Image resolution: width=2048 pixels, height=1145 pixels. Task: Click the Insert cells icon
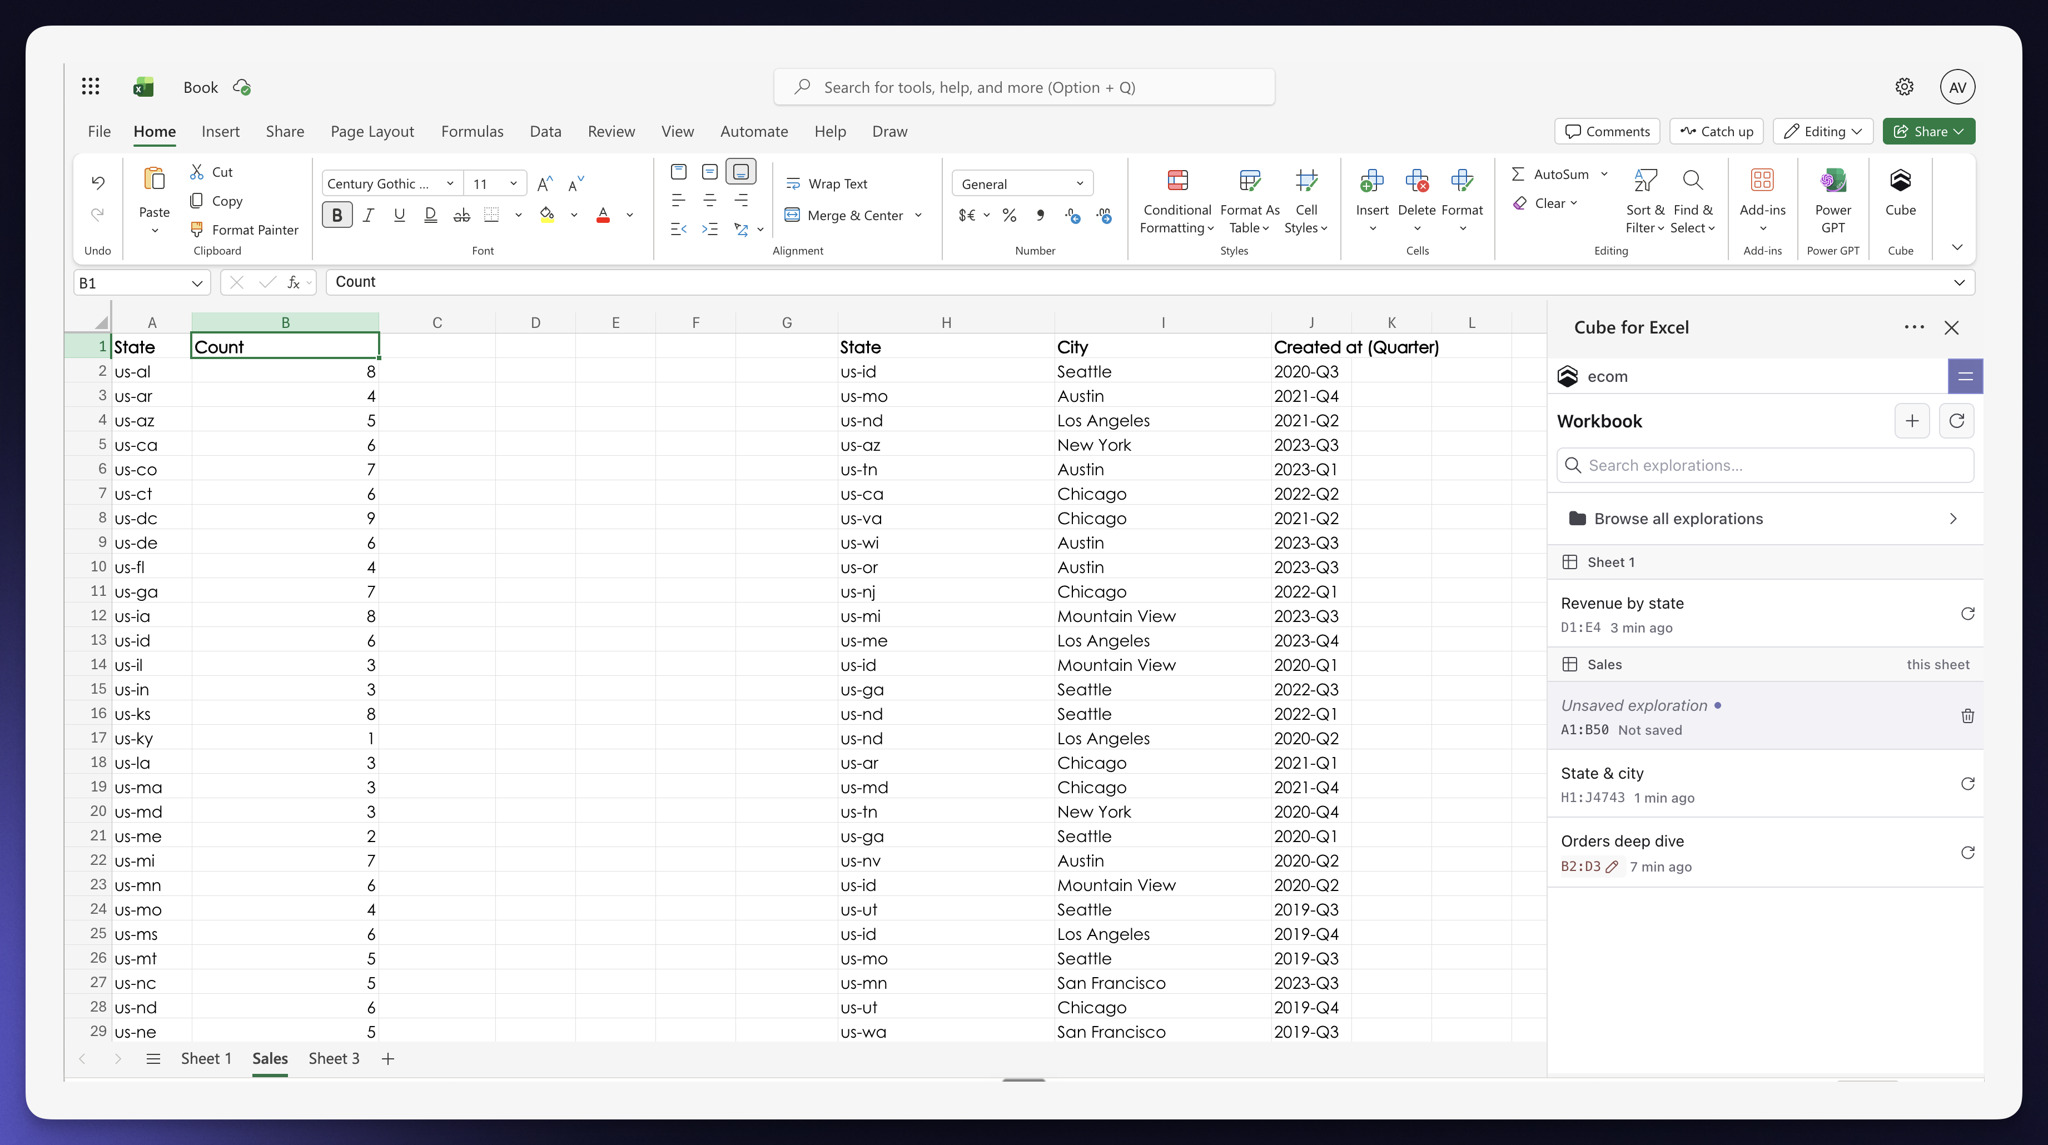click(1372, 181)
